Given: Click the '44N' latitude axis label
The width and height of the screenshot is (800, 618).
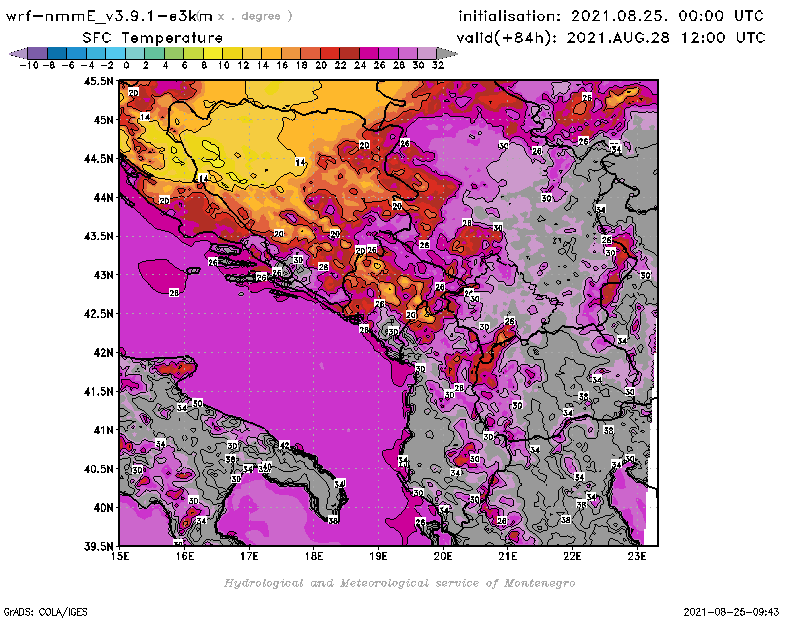Looking at the screenshot, I should pyautogui.click(x=104, y=197).
